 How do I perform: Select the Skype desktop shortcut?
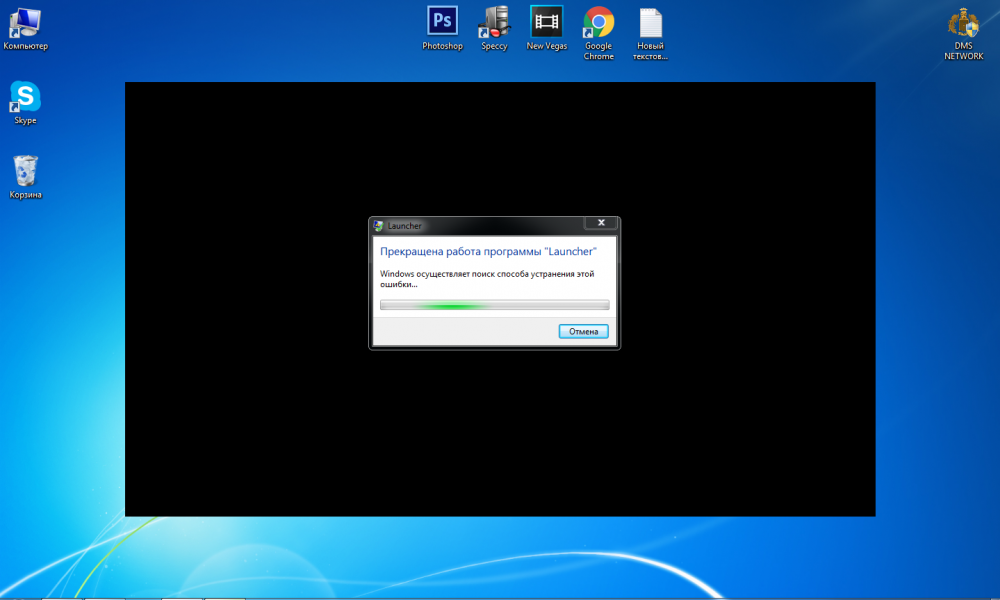25,97
